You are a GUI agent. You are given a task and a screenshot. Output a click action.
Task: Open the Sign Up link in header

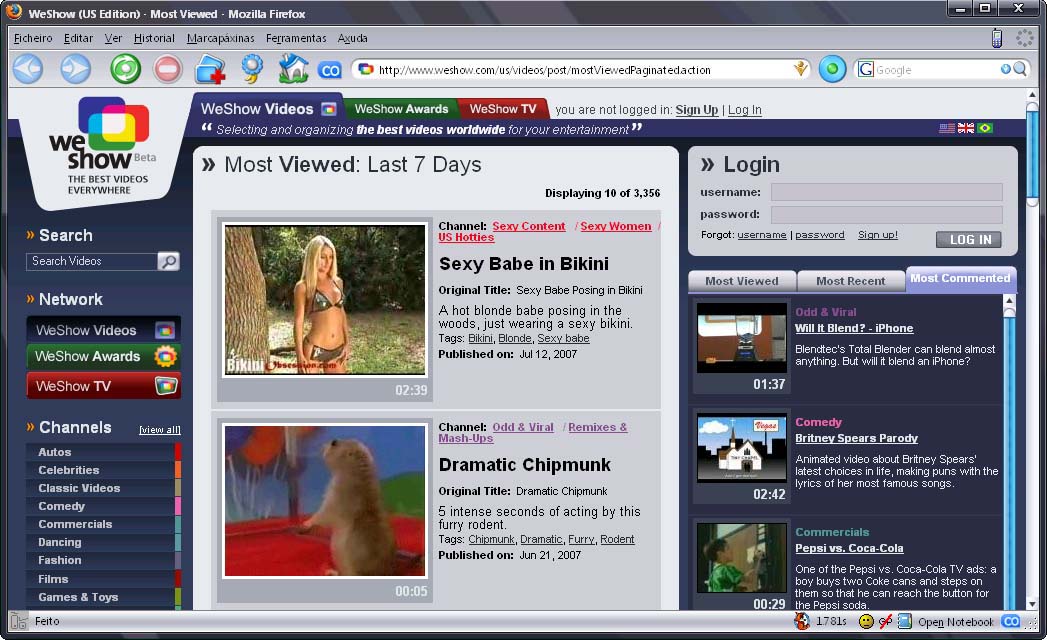tap(696, 110)
